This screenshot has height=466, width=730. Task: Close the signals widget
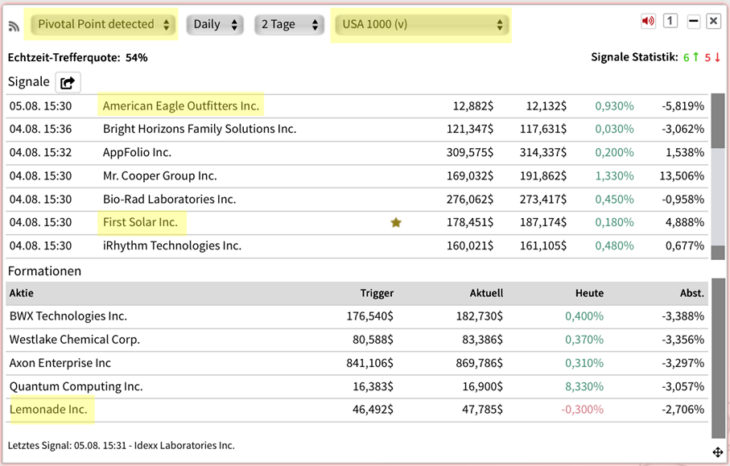tap(713, 21)
